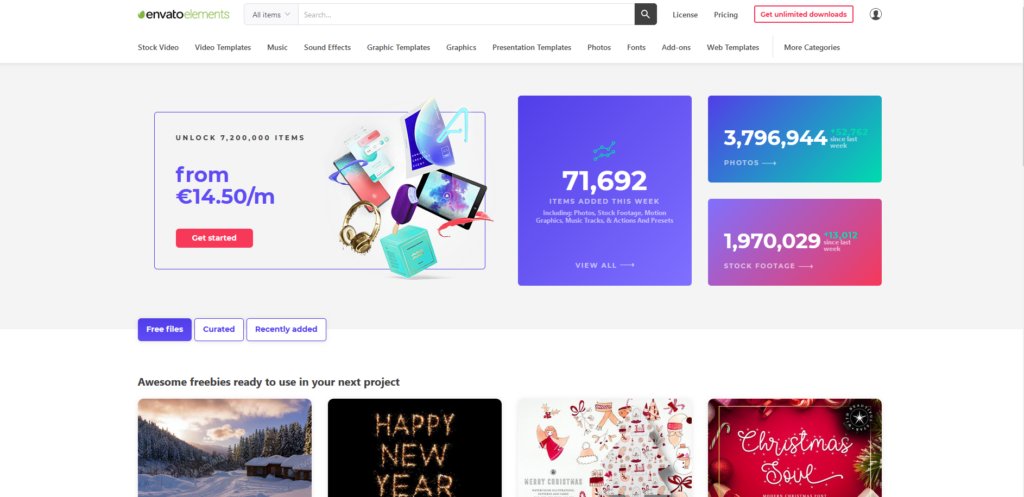Viewport: 1024px width, 497px height.
Task: Focus the Search input field
Action: click(466, 14)
